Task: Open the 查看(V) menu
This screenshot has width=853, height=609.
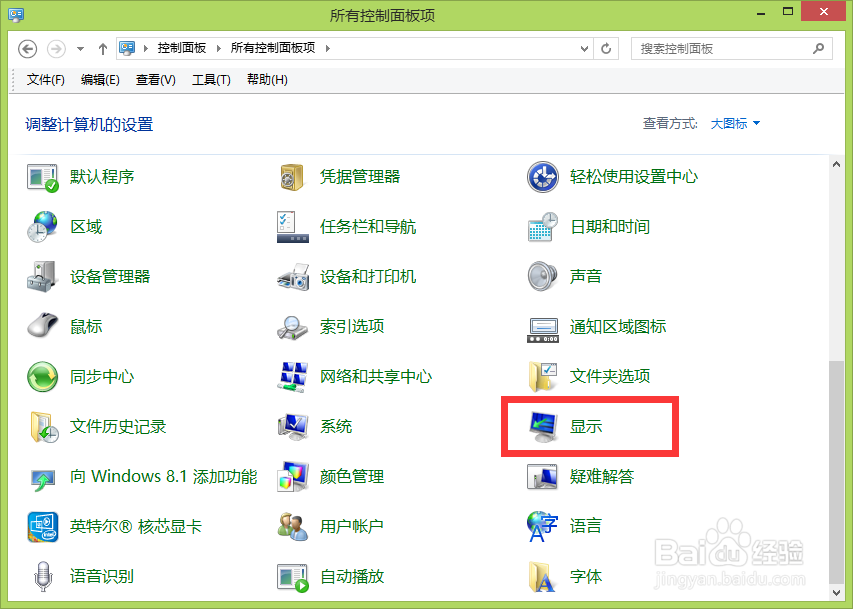Action: pyautogui.click(x=156, y=80)
